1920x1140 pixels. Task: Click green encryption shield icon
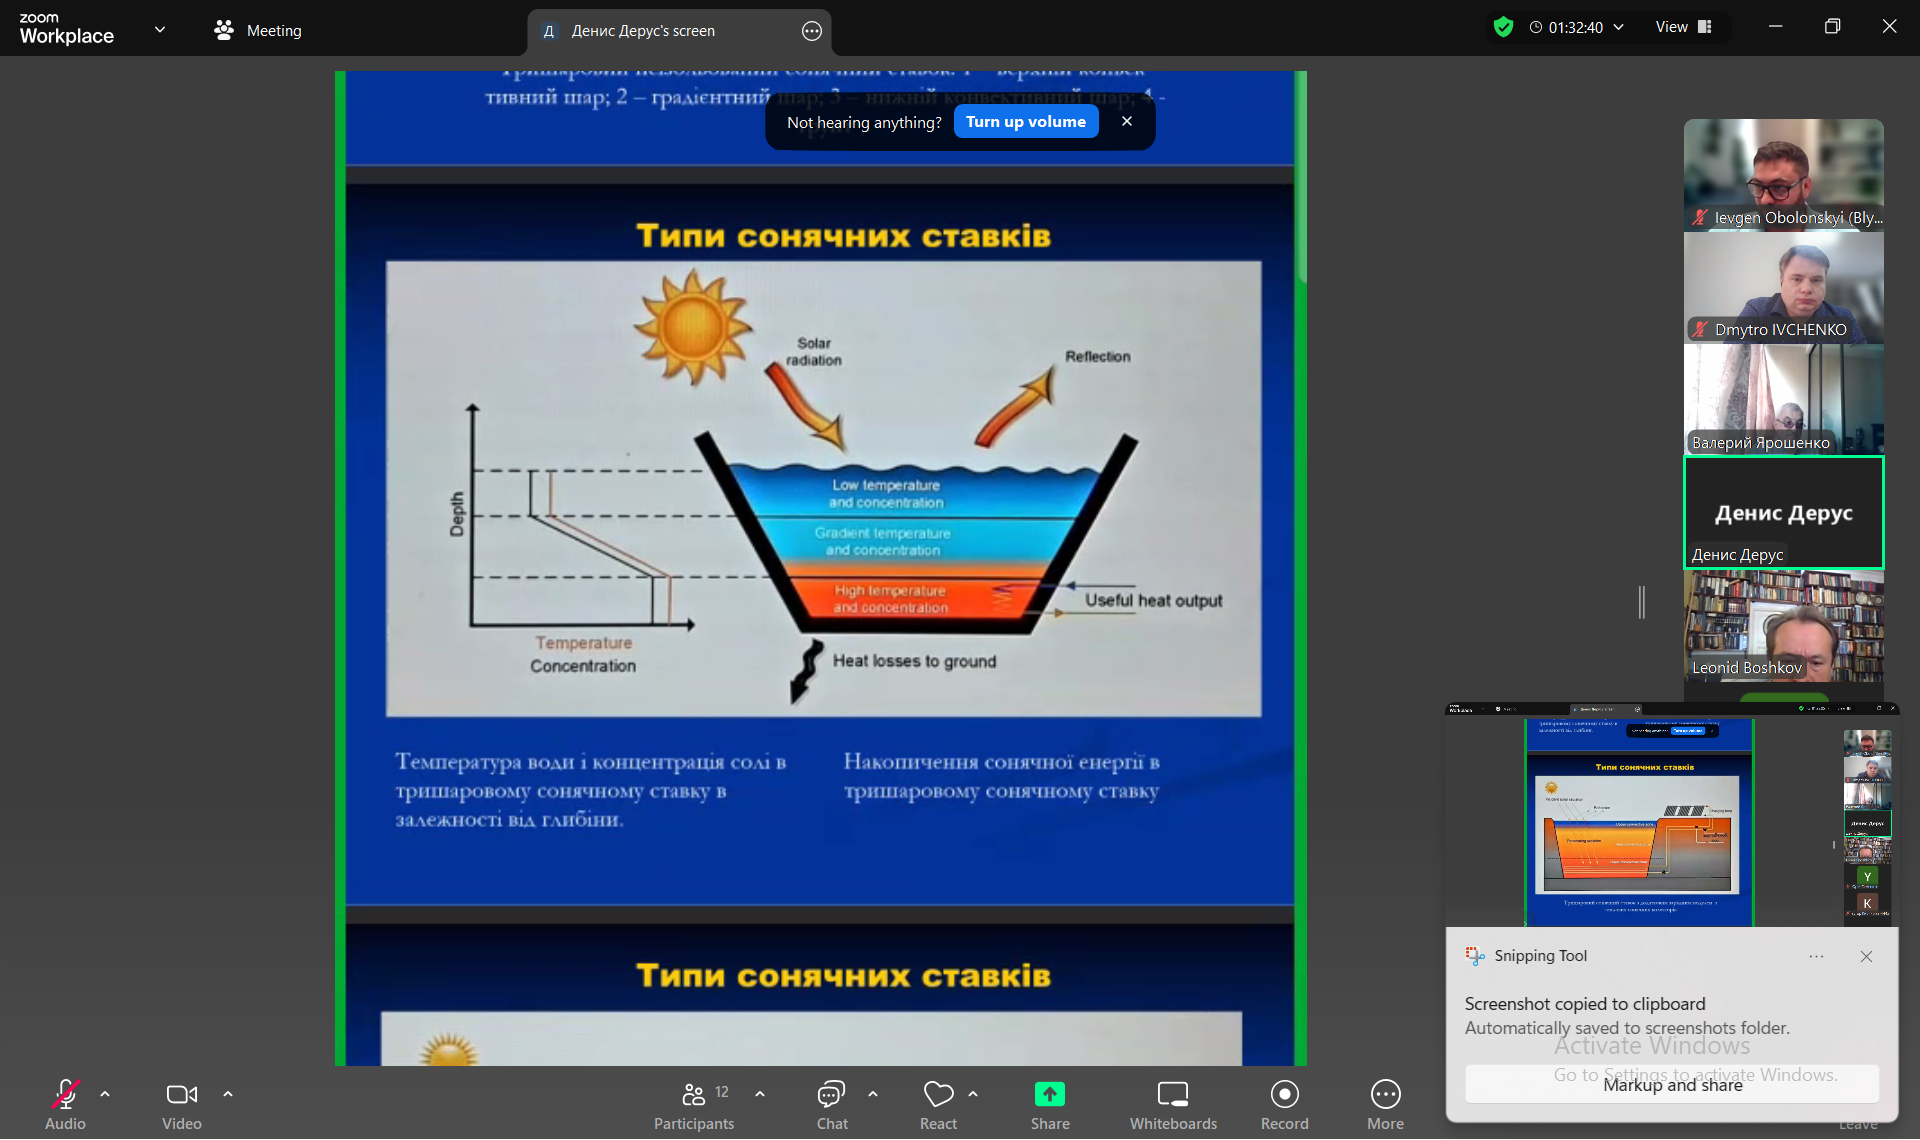pyautogui.click(x=1503, y=27)
